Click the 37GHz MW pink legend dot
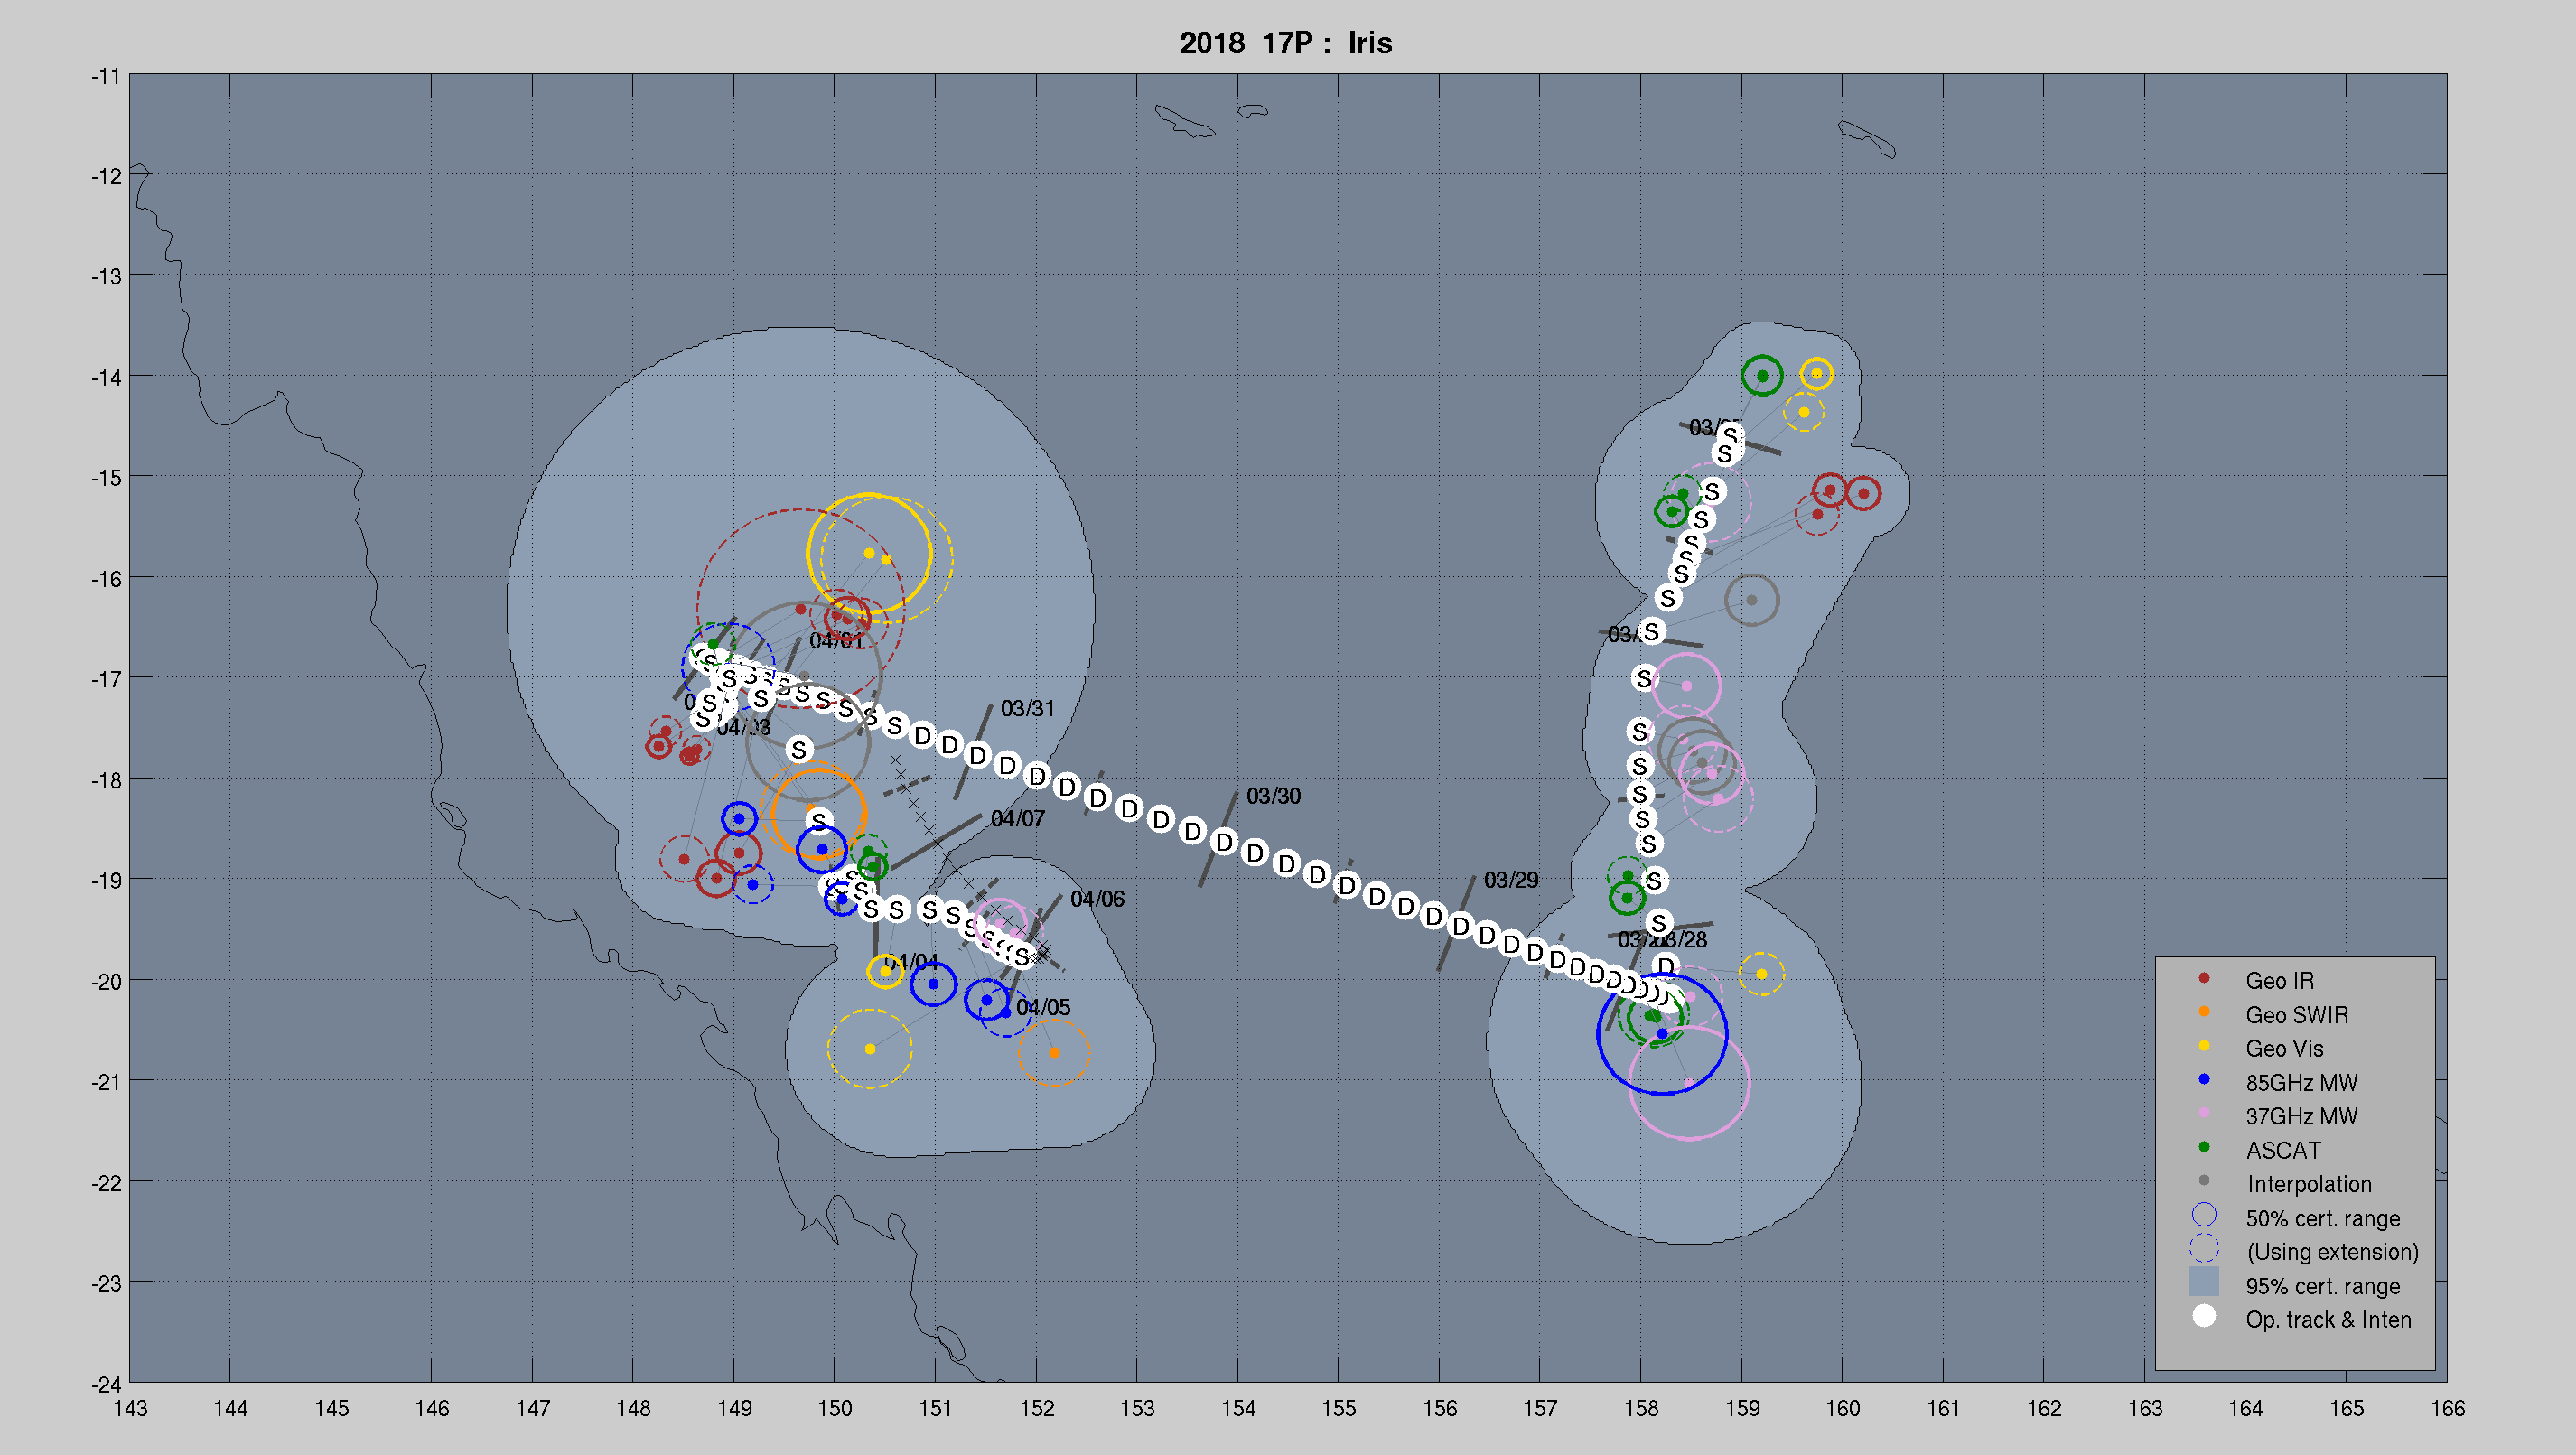The width and height of the screenshot is (2576, 1455). click(x=2204, y=1113)
